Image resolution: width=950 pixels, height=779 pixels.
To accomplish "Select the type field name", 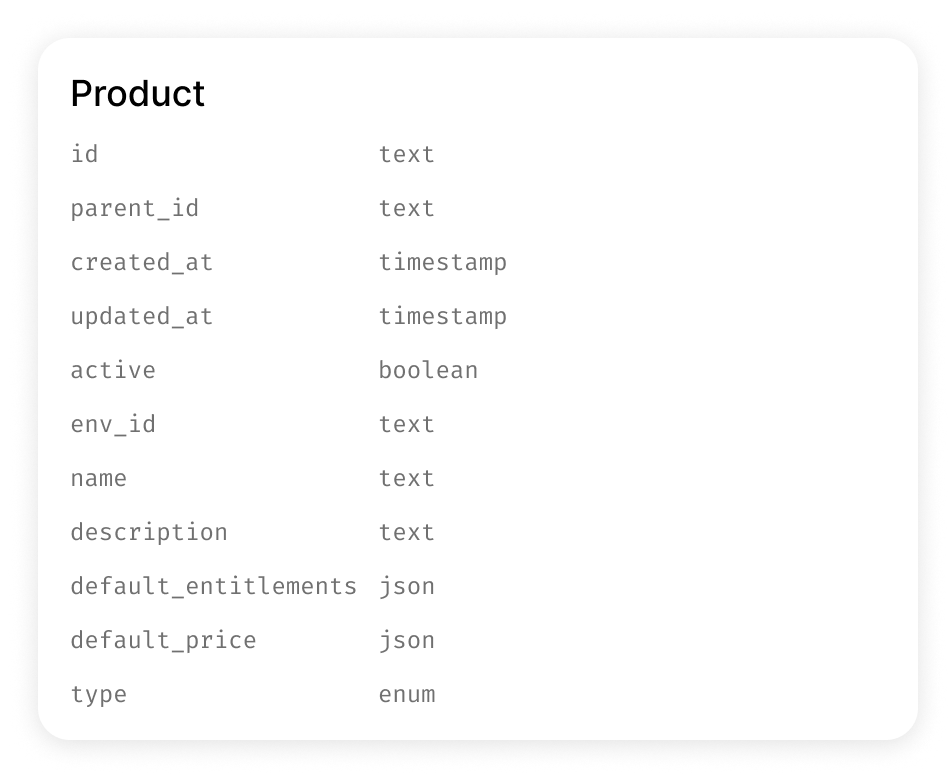I will tap(98, 694).
